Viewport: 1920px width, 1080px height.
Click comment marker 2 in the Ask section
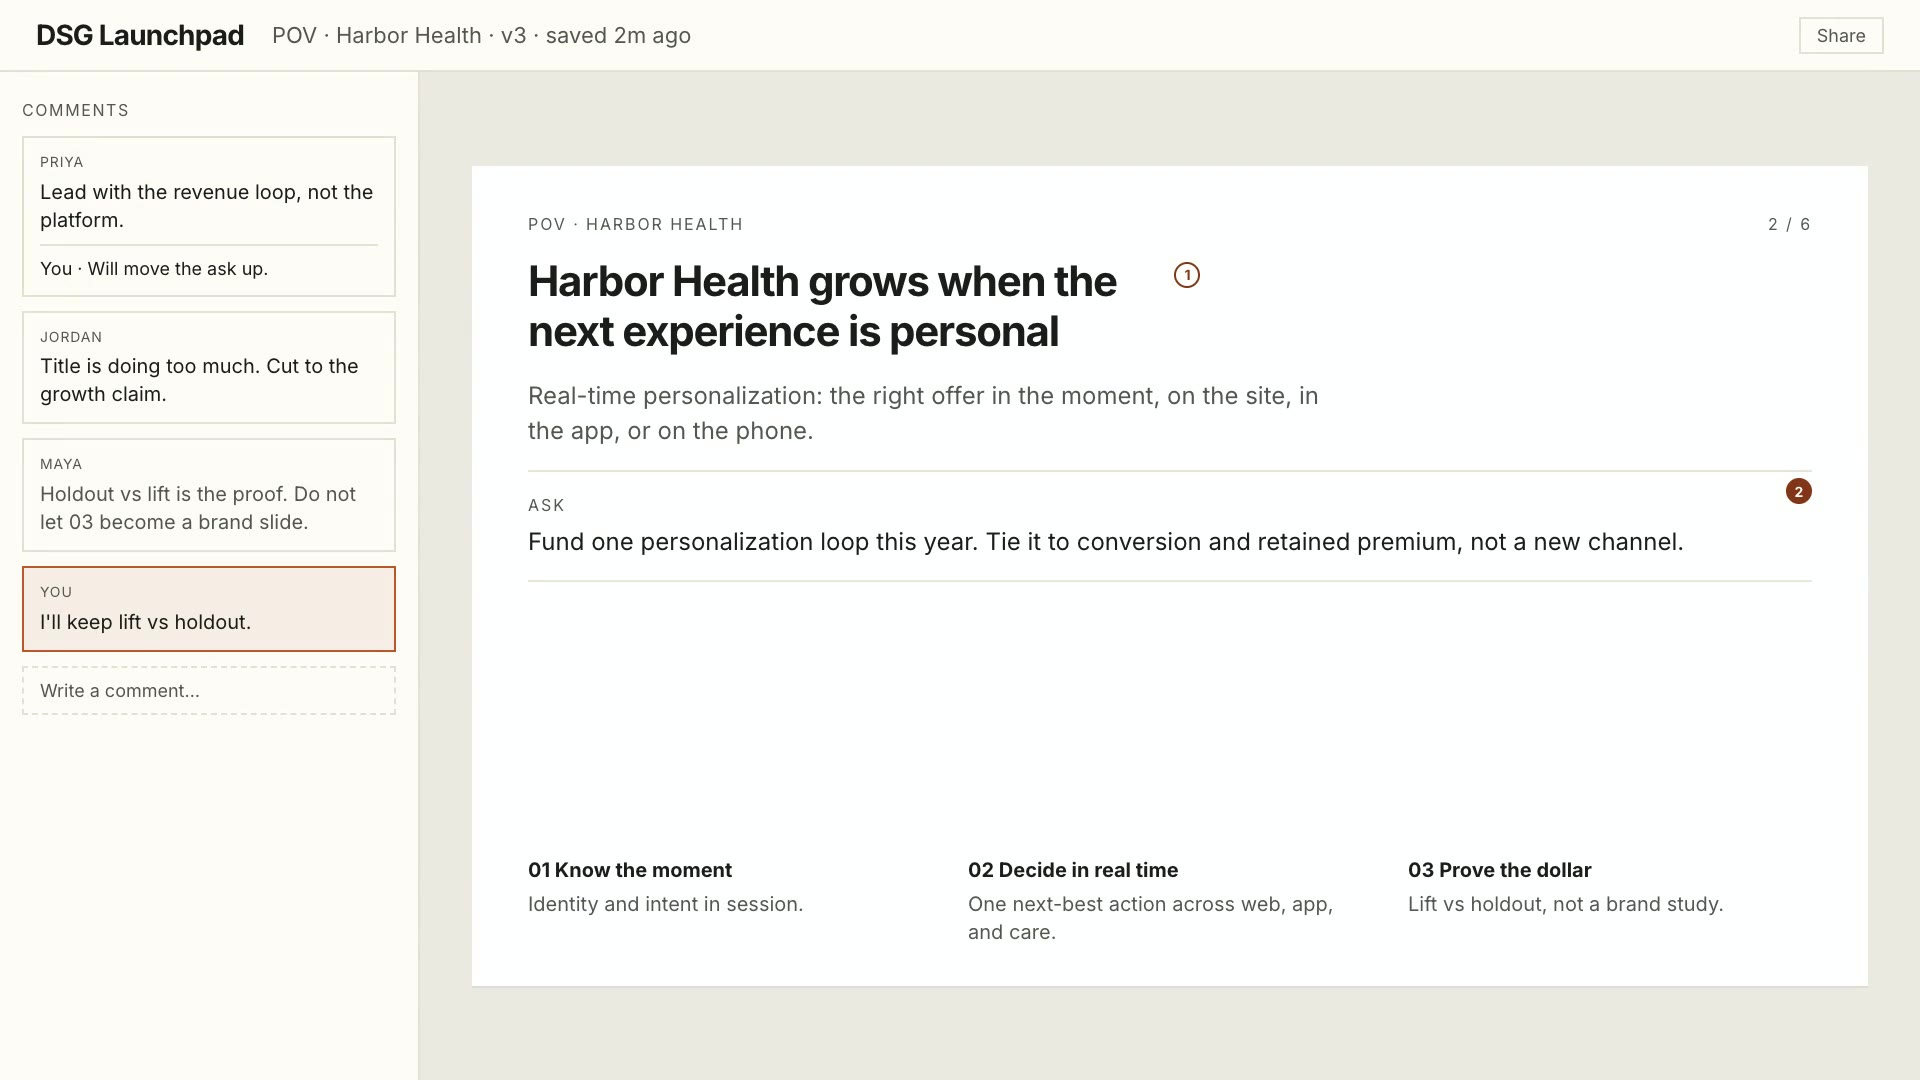point(1798,491)
